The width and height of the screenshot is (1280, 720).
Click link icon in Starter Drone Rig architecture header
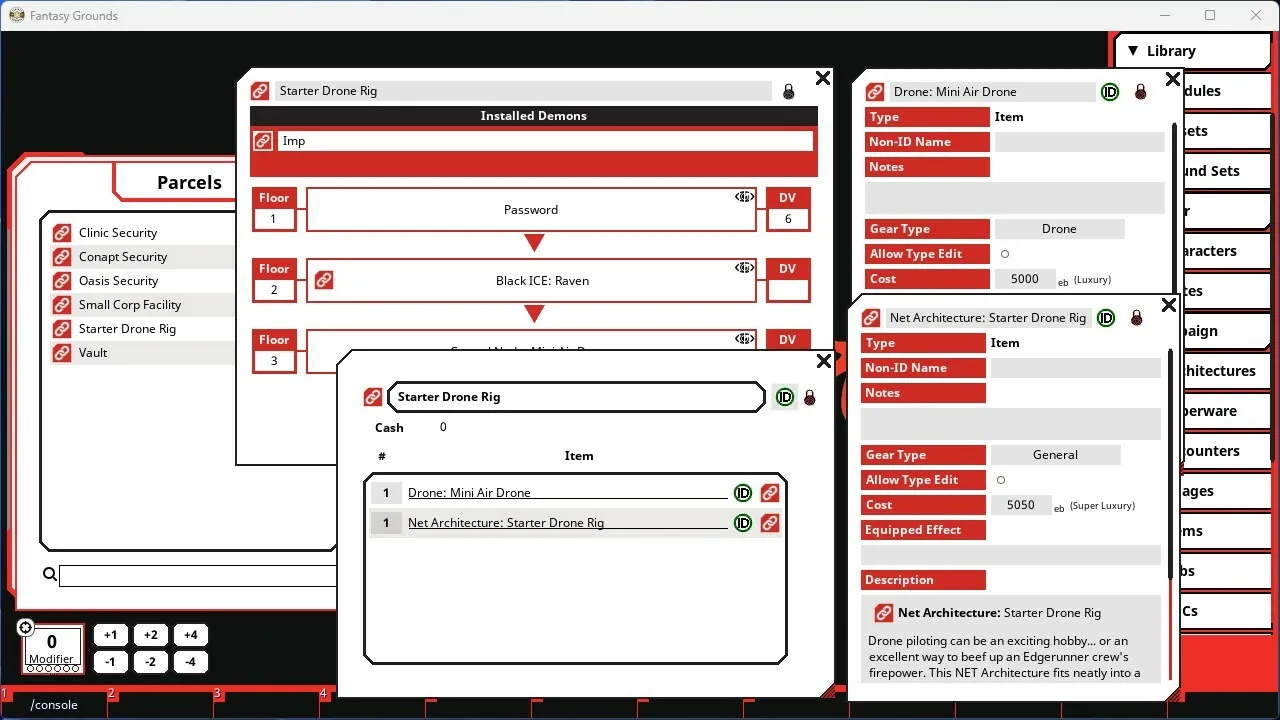coord(260,91)
